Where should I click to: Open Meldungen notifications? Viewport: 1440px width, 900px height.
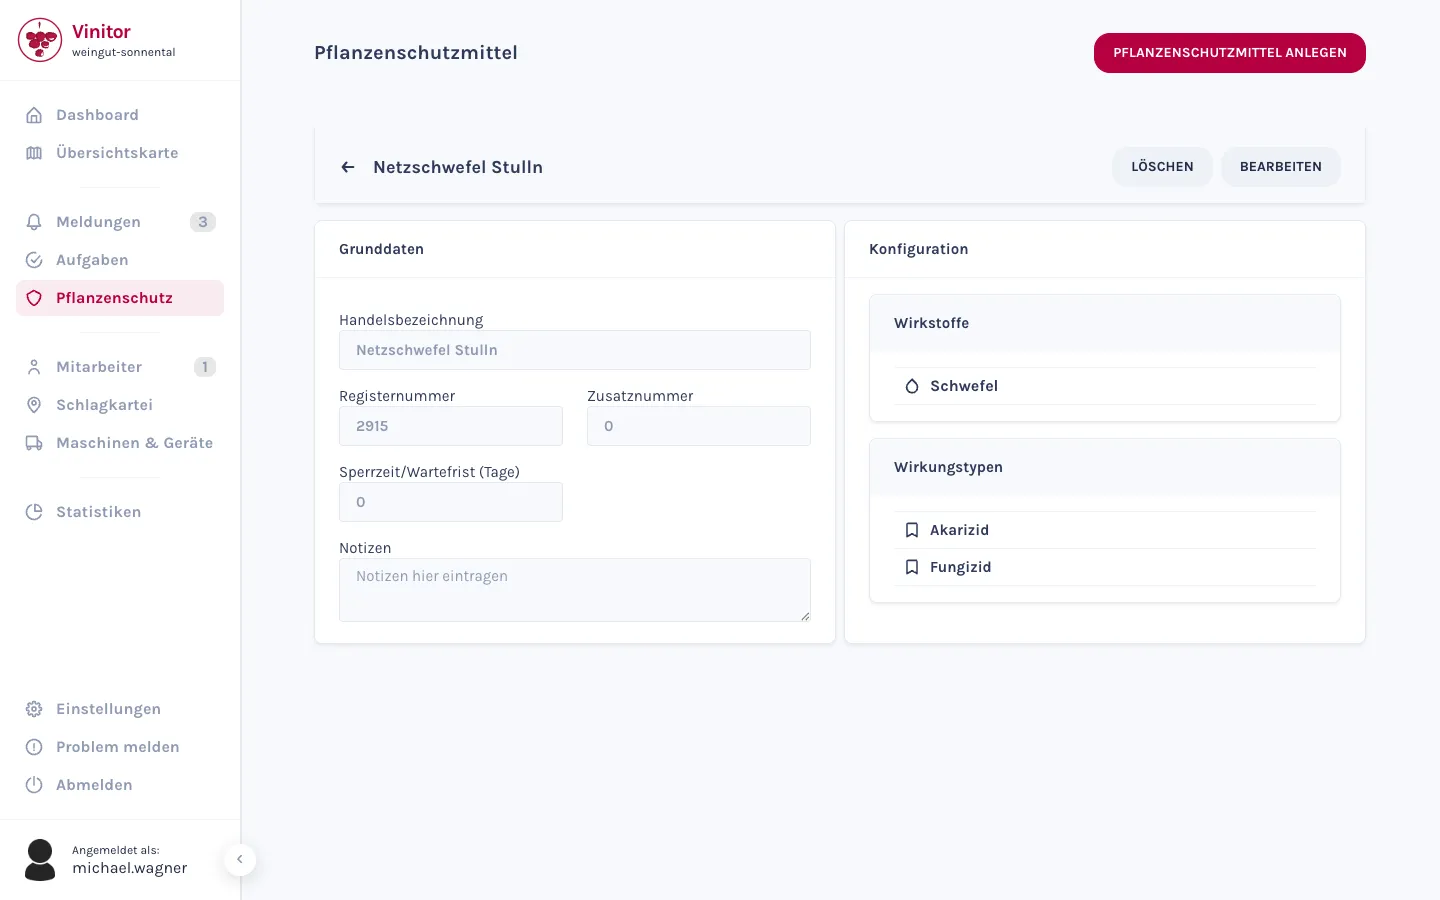pos(120,222)
